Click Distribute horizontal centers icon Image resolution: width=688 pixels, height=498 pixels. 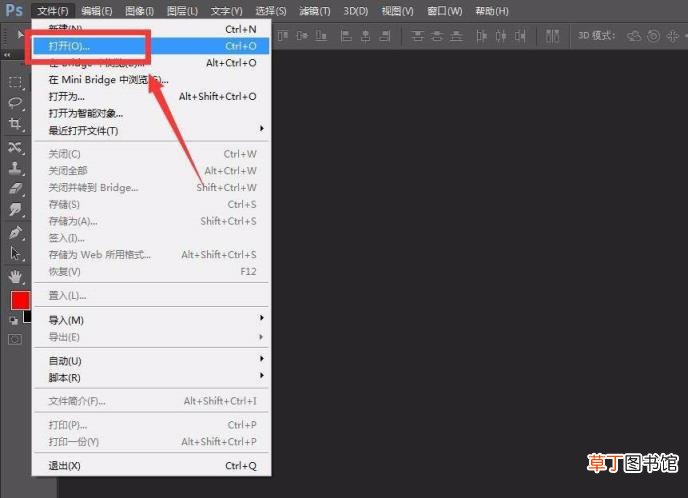click(x=501, y=36)
